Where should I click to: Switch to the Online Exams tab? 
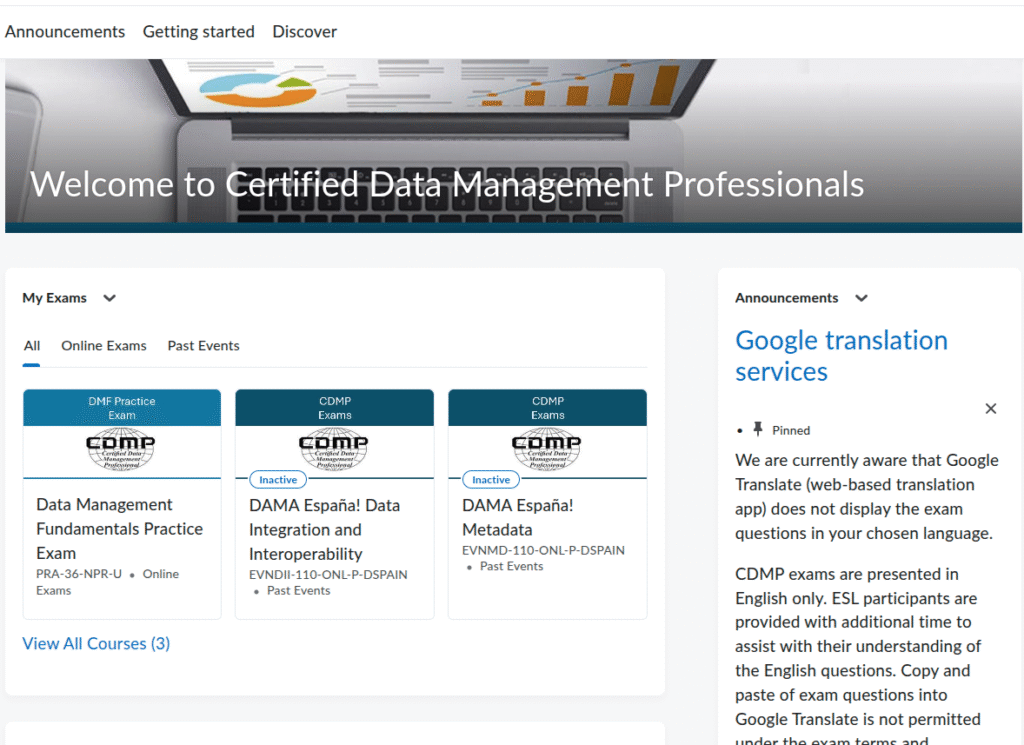coord(104,345)
